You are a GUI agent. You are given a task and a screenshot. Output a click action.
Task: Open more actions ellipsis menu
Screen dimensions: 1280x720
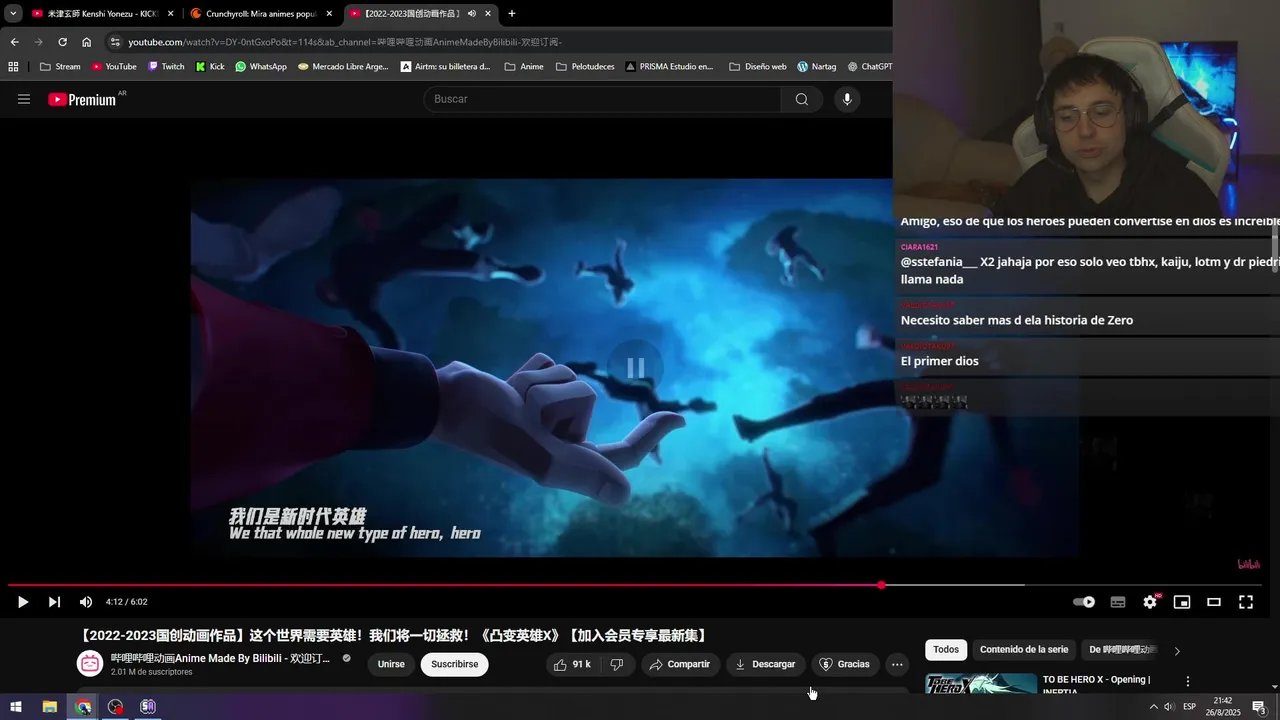897,664
